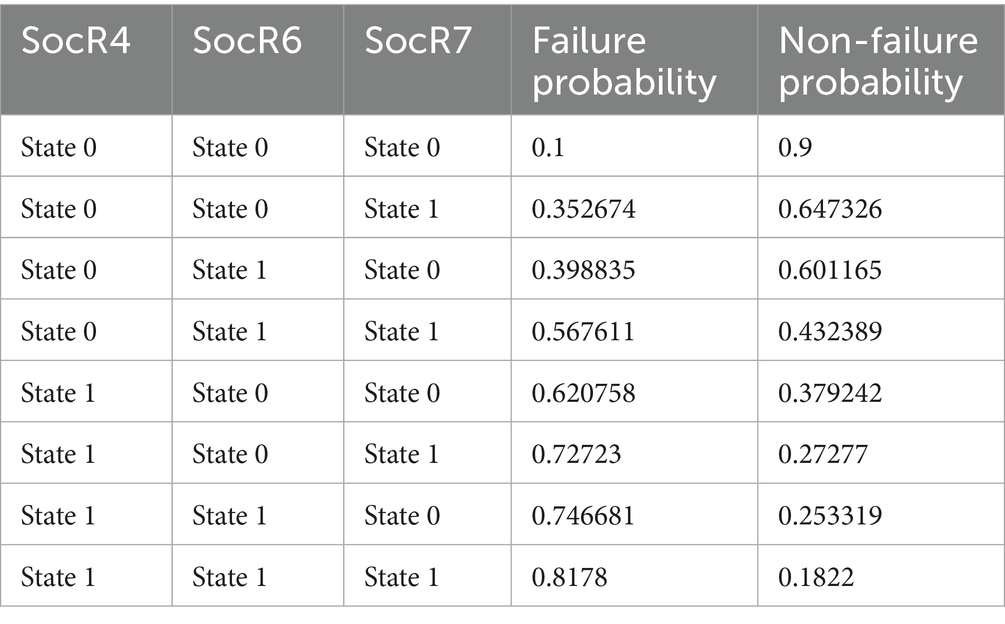This screenshot has width=1005, height=624.
Task: Select the non-failure value 0.432389
Action: [x=830, y=332]
